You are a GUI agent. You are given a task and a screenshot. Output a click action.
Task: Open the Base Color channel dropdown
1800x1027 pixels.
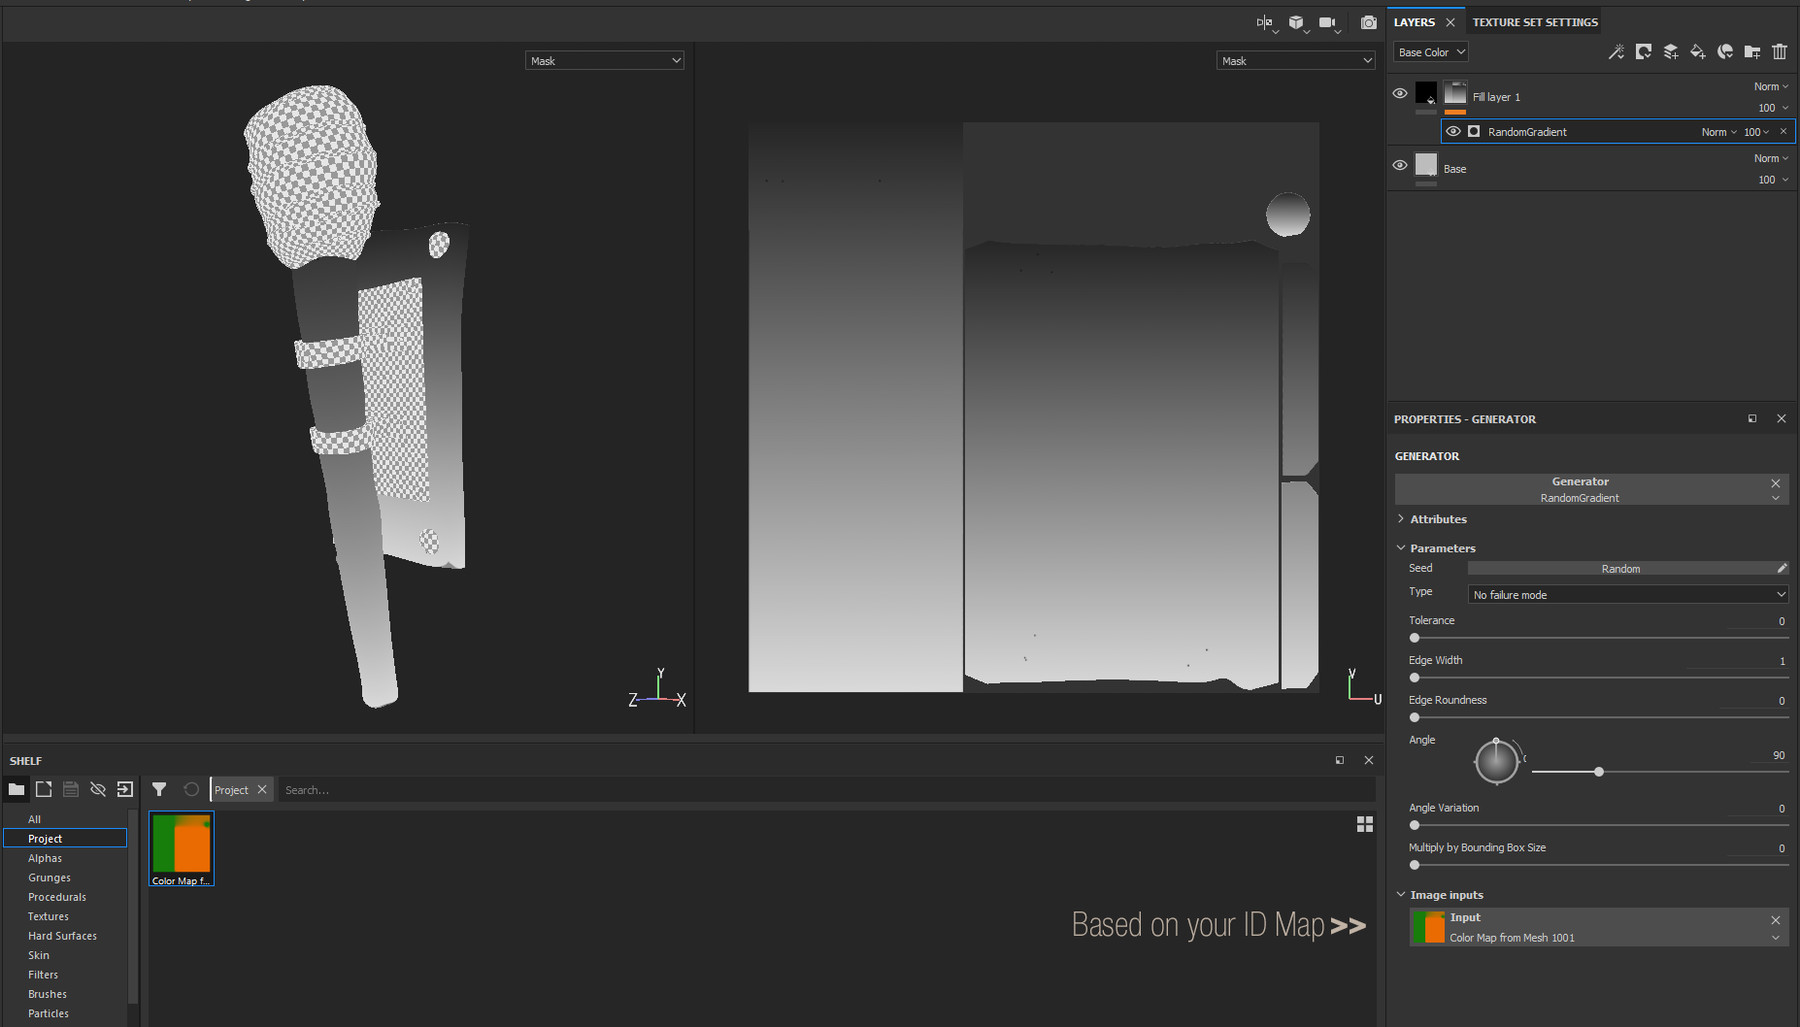1431,52
